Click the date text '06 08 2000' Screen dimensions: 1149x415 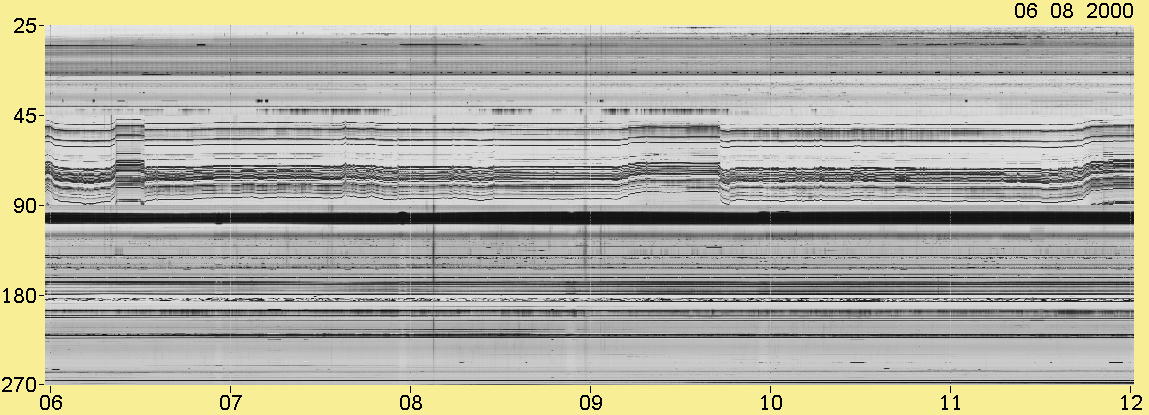coord(1073,11)
